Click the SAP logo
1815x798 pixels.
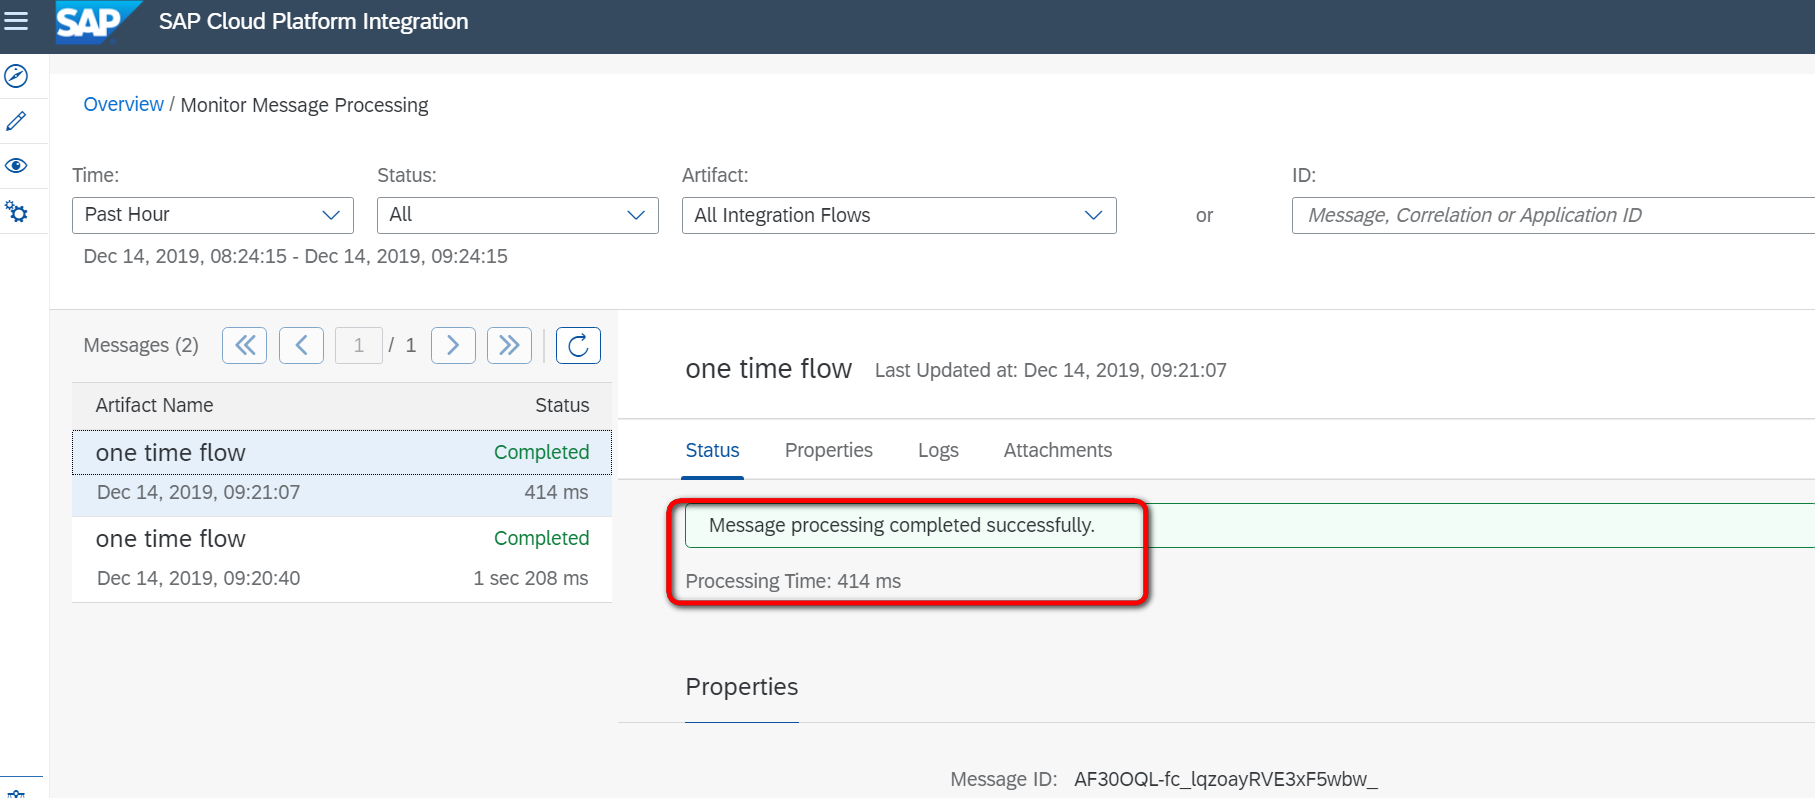pyautogui.click(x=91, y=22)
